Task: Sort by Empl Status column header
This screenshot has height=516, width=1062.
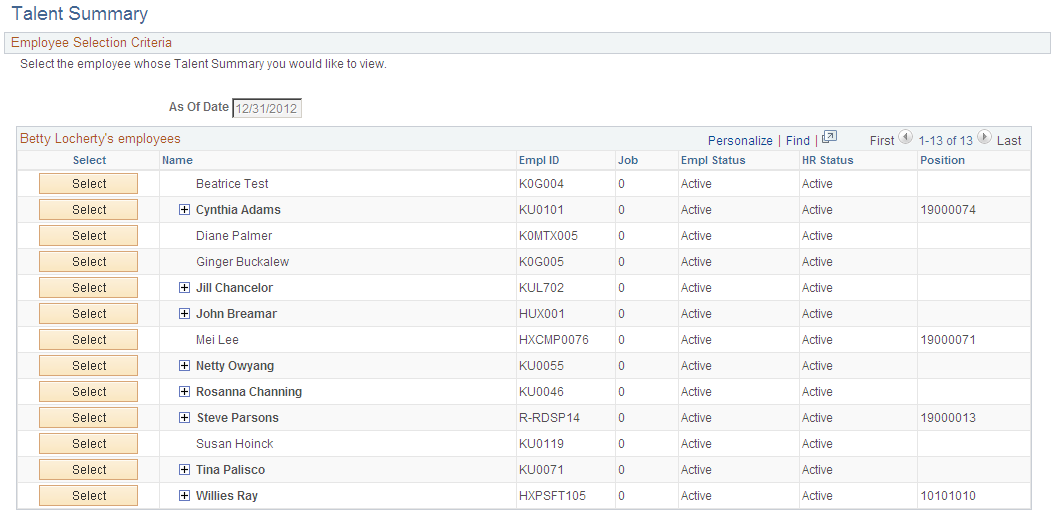Action: coord(713,160)
